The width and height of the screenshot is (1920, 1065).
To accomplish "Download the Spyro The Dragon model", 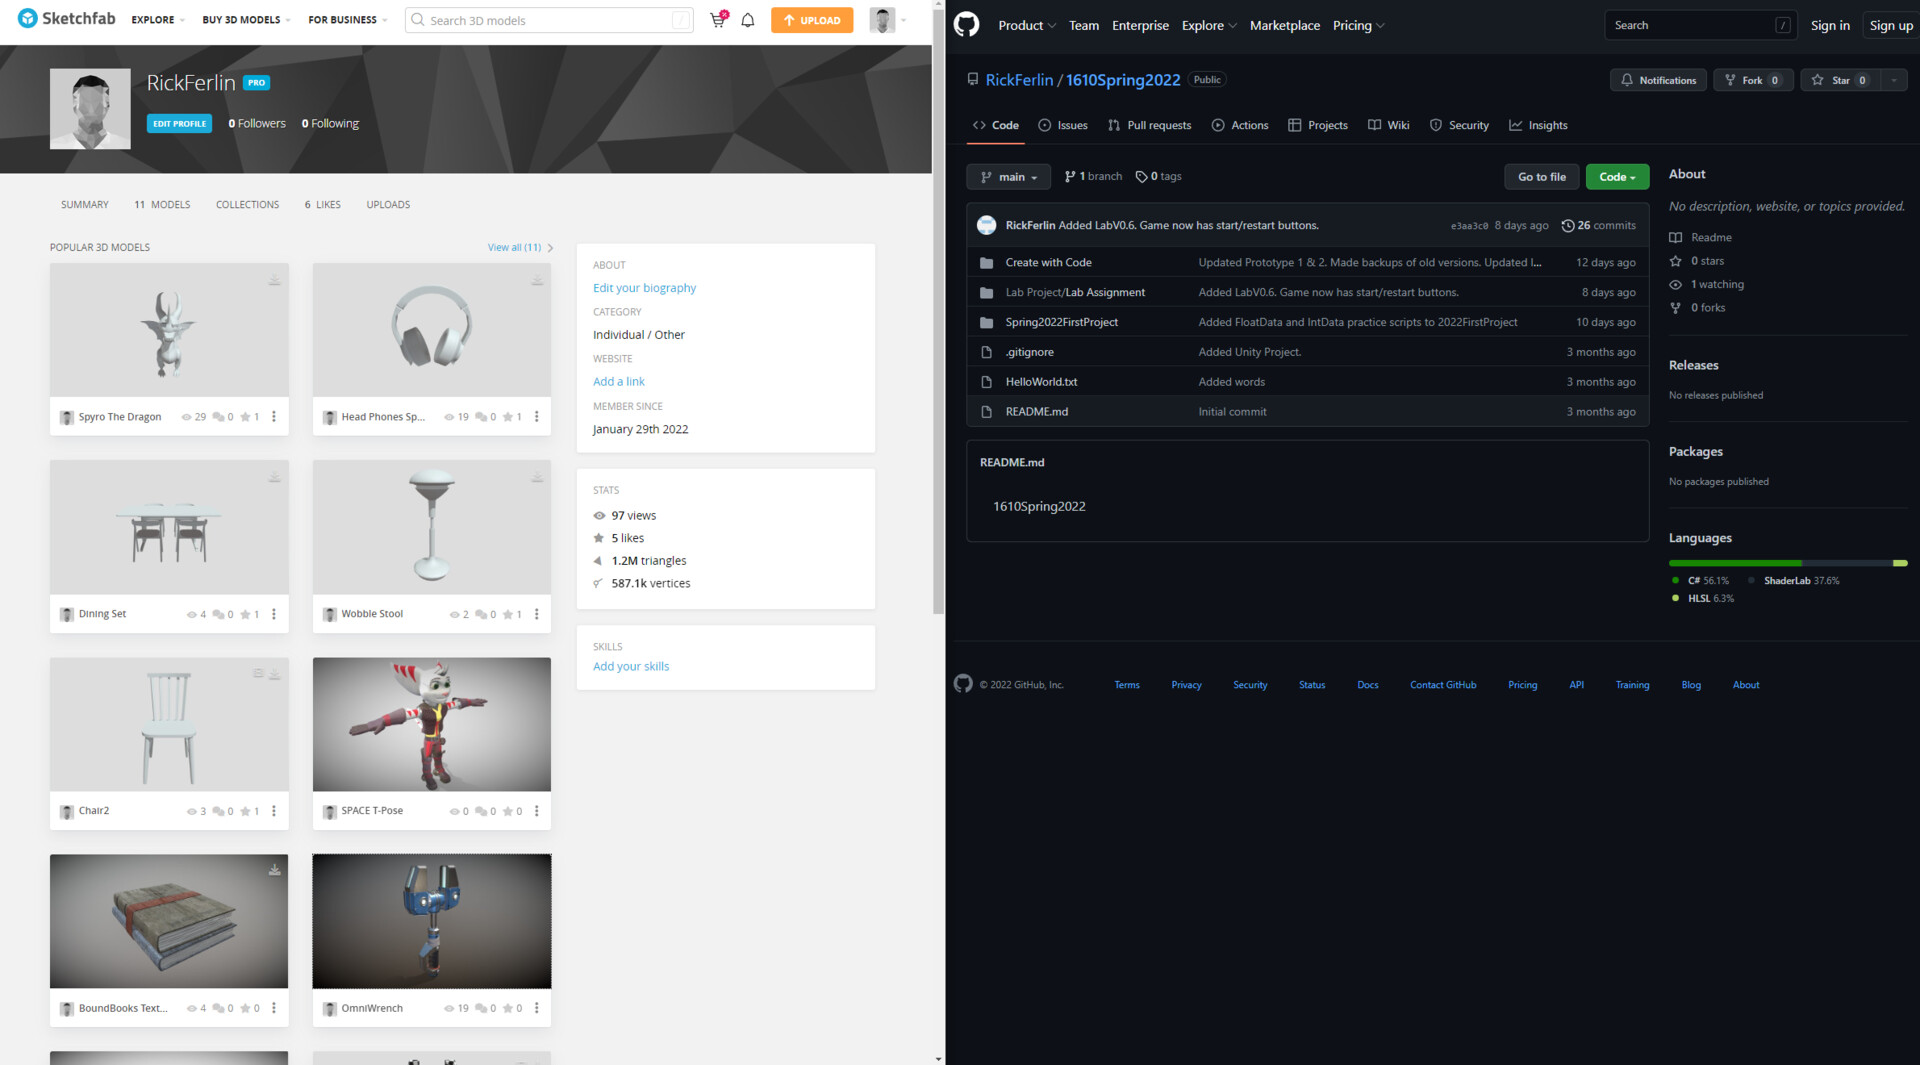I will (x=274, y=281).
